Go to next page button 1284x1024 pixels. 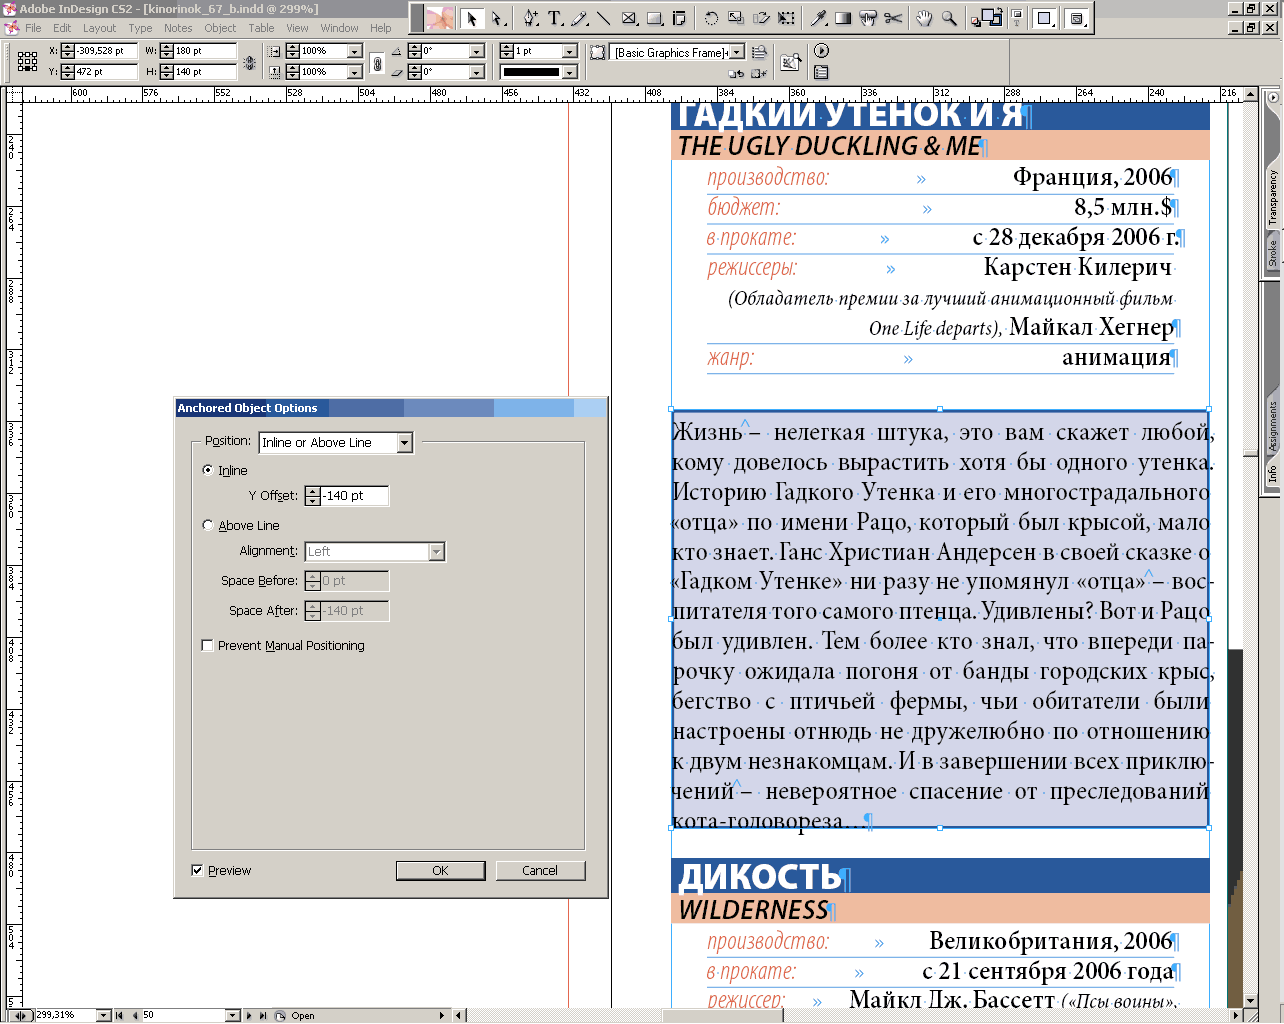click(x=249, y=1015)
